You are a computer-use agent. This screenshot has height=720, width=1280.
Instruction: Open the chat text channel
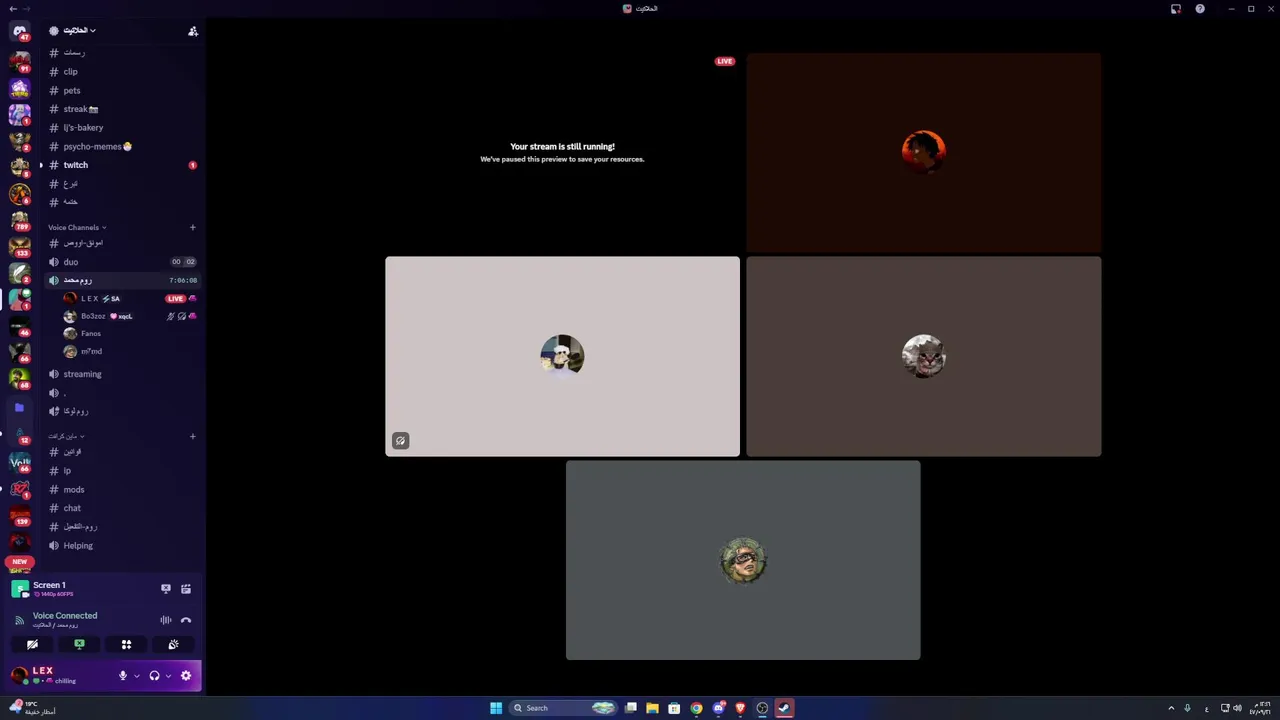(x=122, y=508)
